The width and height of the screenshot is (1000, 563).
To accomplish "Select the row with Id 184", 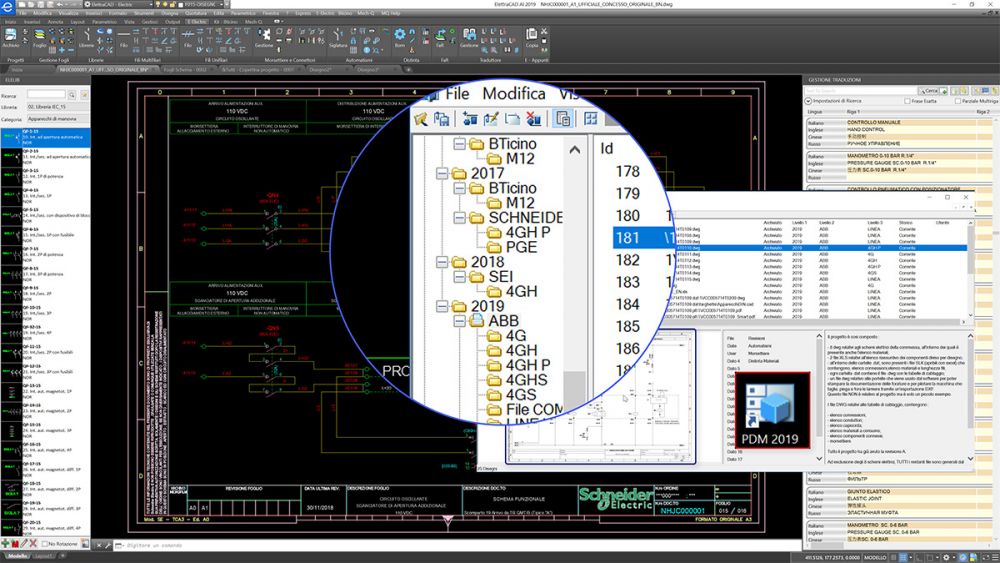I will point(628,305).
